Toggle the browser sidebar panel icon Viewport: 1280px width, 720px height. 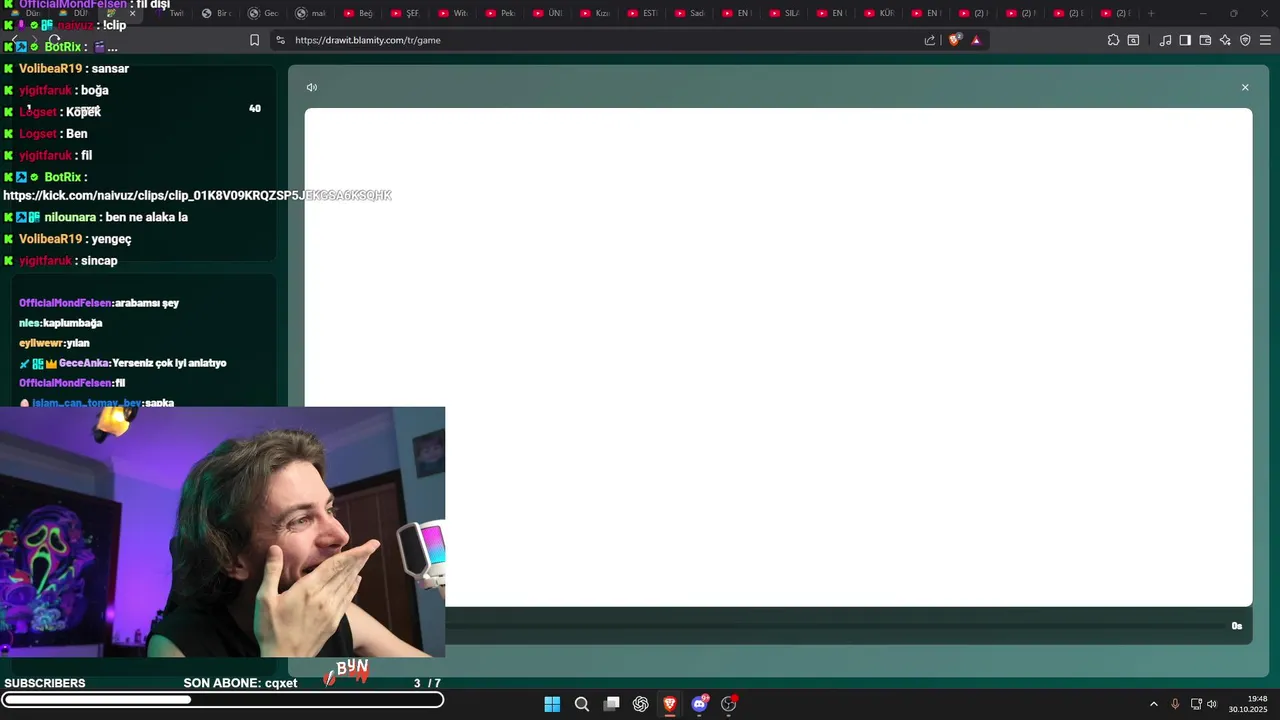tap(1185, 40)
